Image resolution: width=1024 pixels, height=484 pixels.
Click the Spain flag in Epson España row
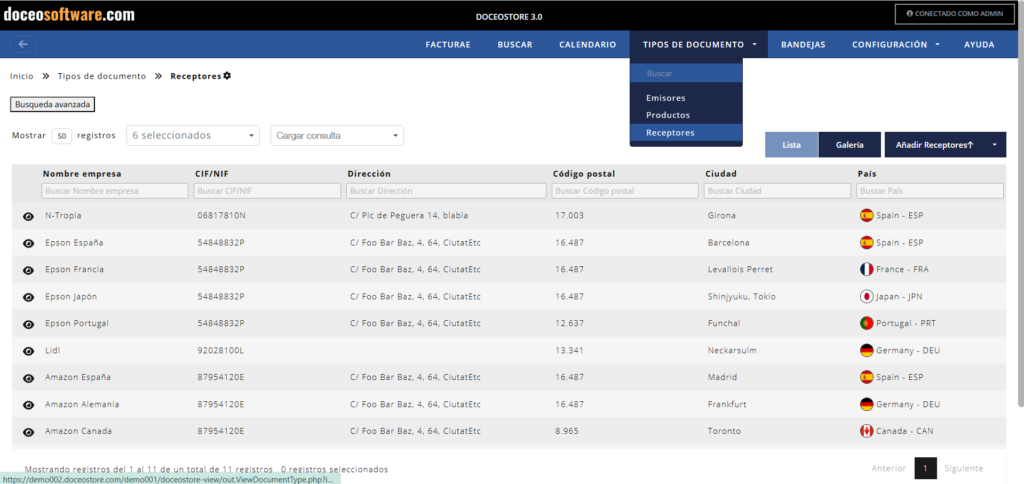867,242
